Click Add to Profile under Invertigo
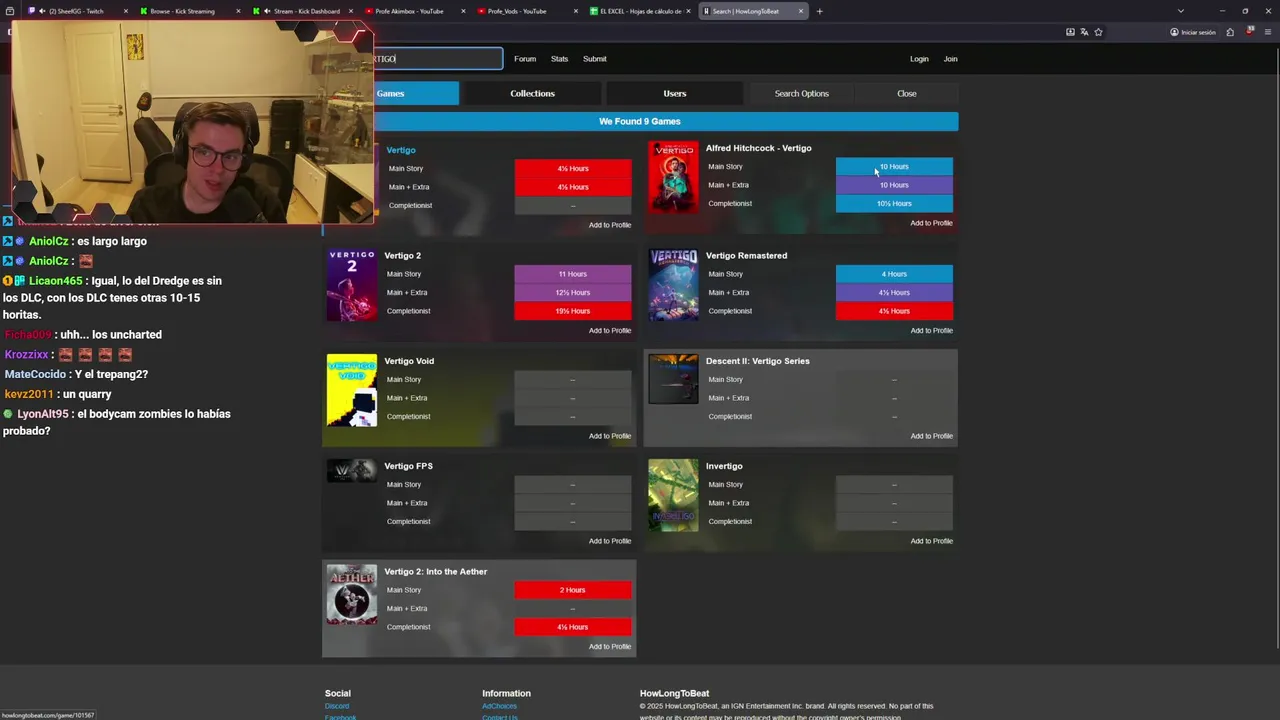 [x=931, y=541]
